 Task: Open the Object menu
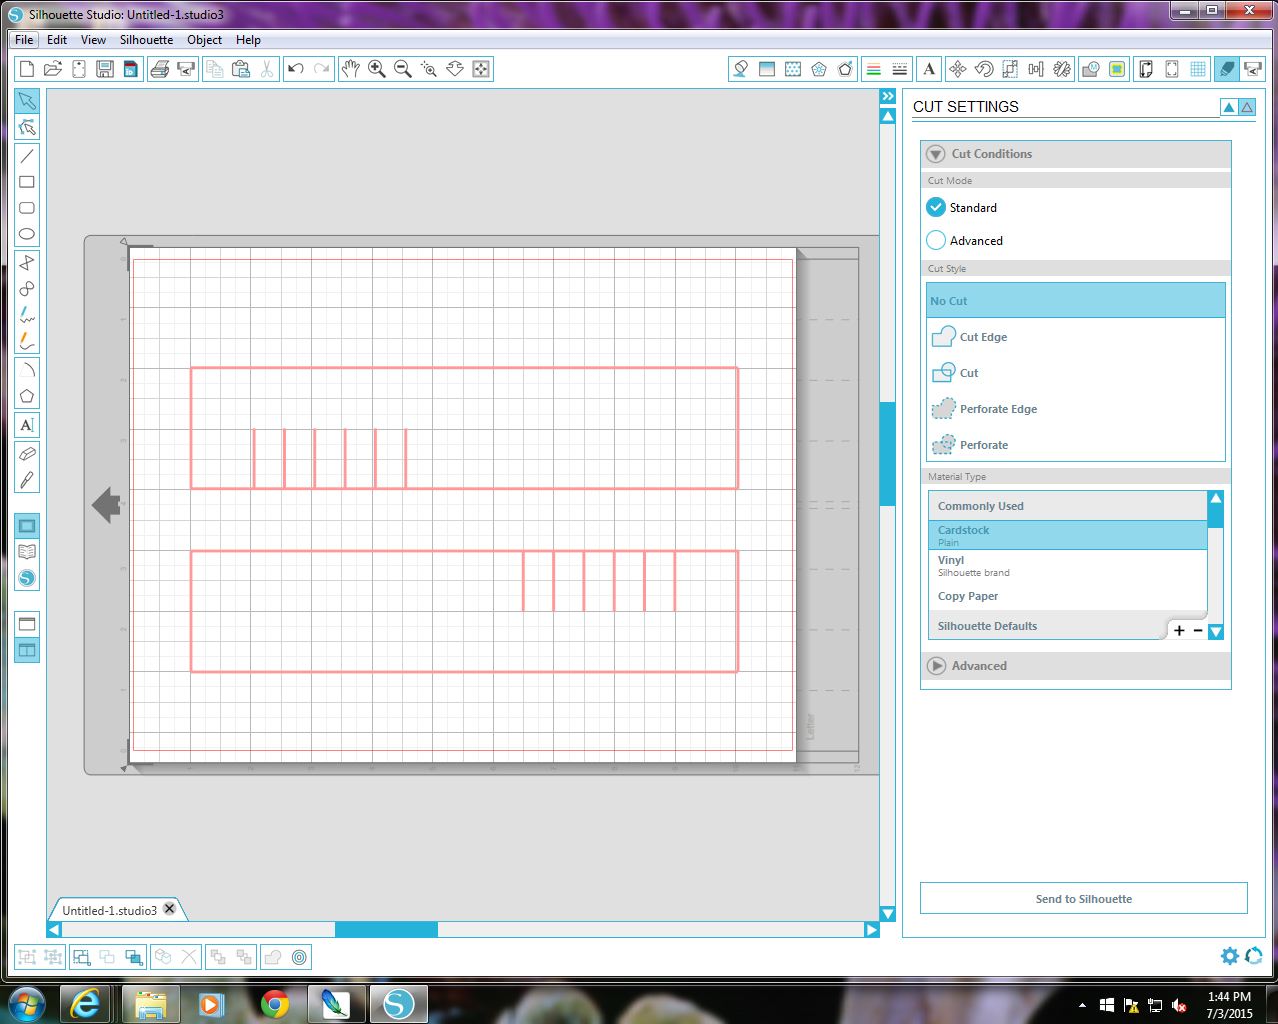[x=205, y=40]
